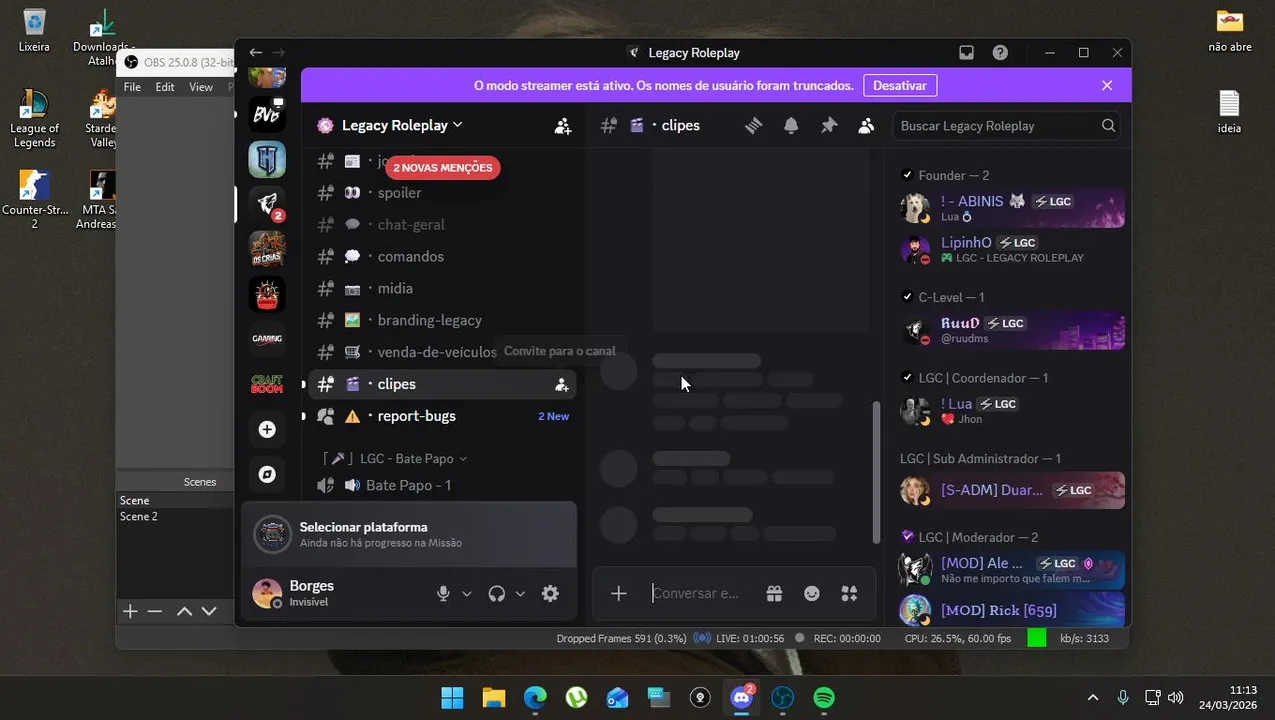Image resolution: width=1275 pixels, height=720 pixels.
Task: Click the add a server plus button
Action: [x=267, y=429]
